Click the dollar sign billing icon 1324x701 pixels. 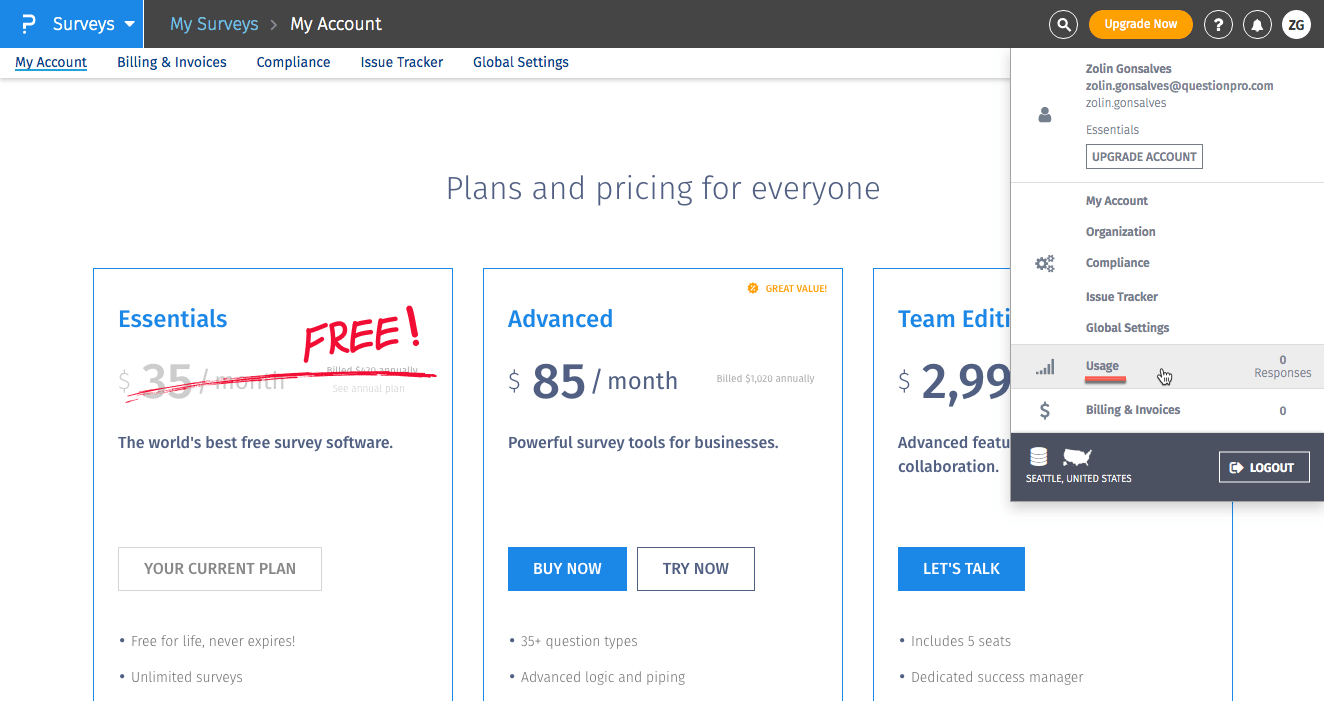1045,410
